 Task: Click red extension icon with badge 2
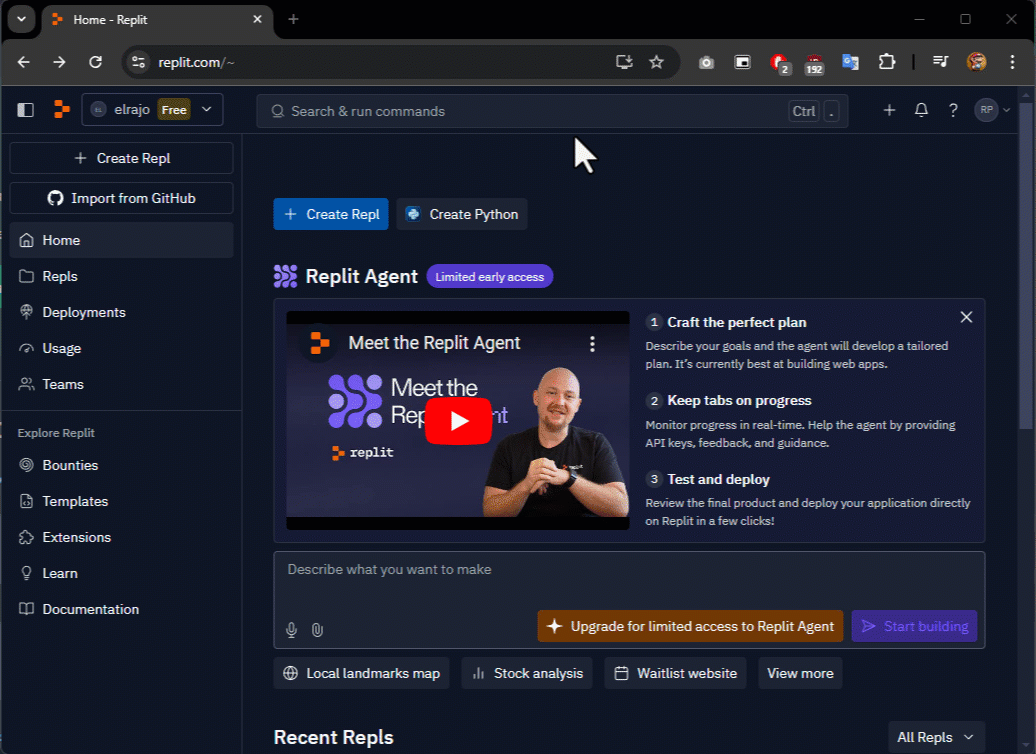[780, 63]
